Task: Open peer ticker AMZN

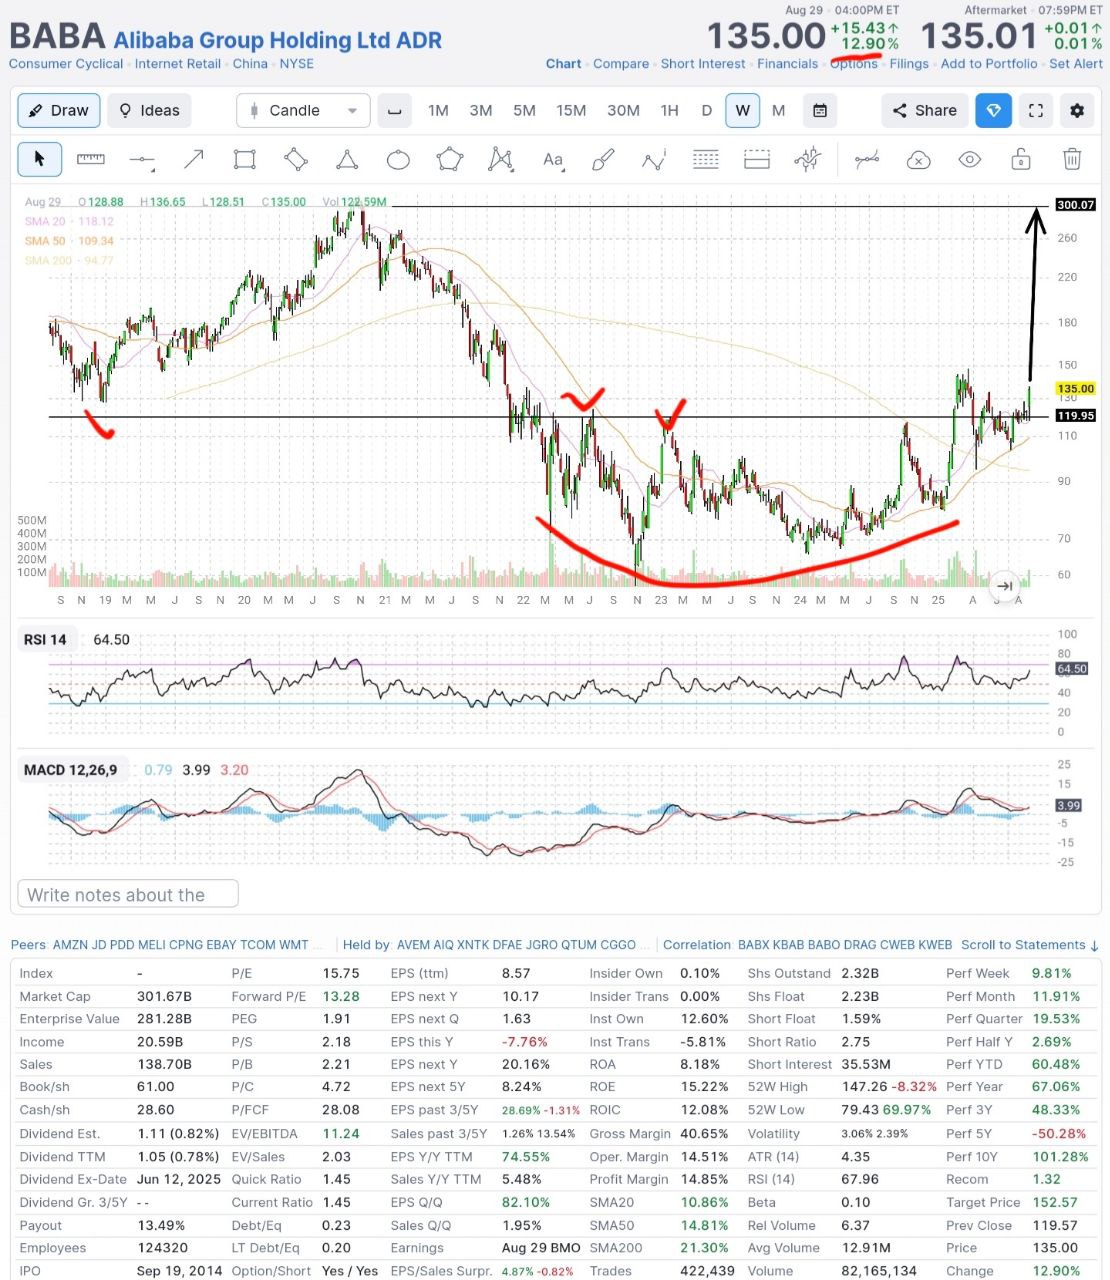Action: [70, 945]
